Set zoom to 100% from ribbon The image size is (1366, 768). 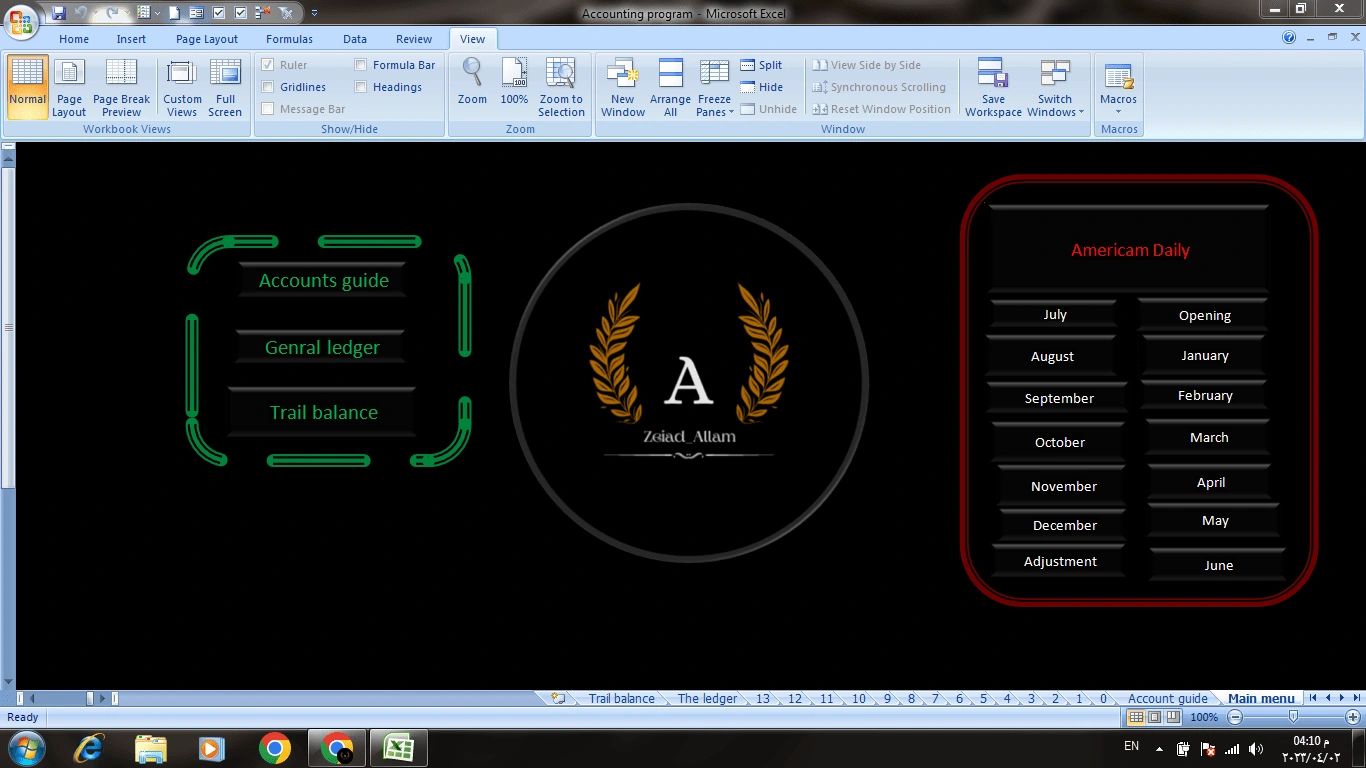click(514, 82)
